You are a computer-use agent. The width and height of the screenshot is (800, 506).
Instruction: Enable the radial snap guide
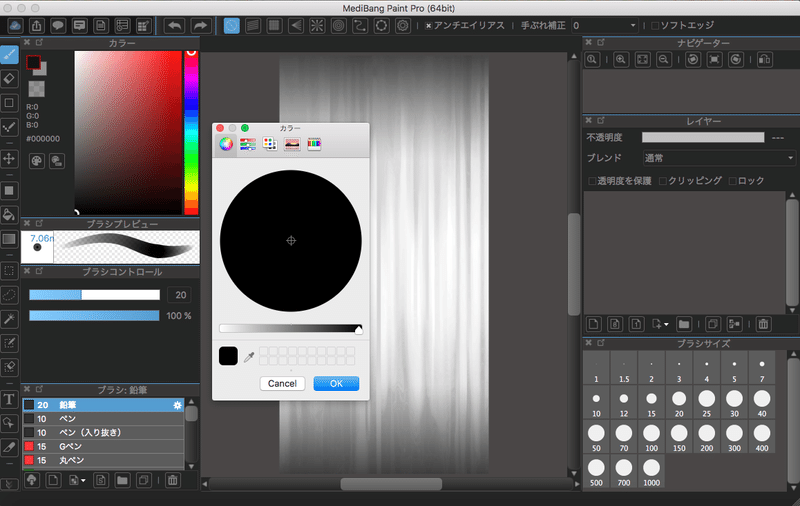(317, 26)
